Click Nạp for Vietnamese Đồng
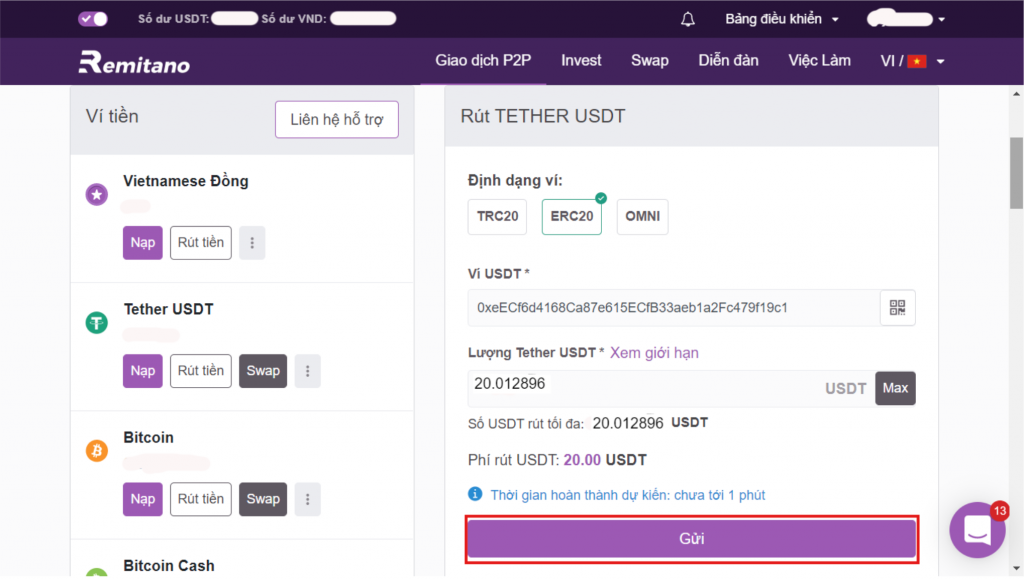This screenshot has width=1024, height=579. [x=142, y=243]
